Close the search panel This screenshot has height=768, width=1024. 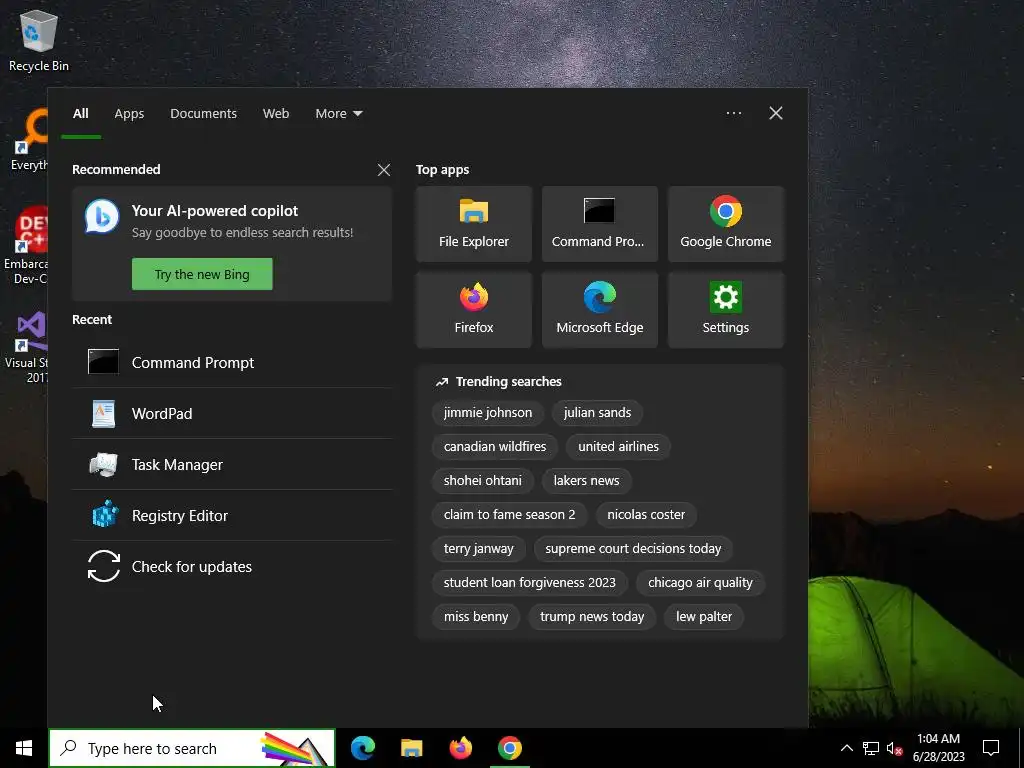pyautogui.click(x=776, y=113)
